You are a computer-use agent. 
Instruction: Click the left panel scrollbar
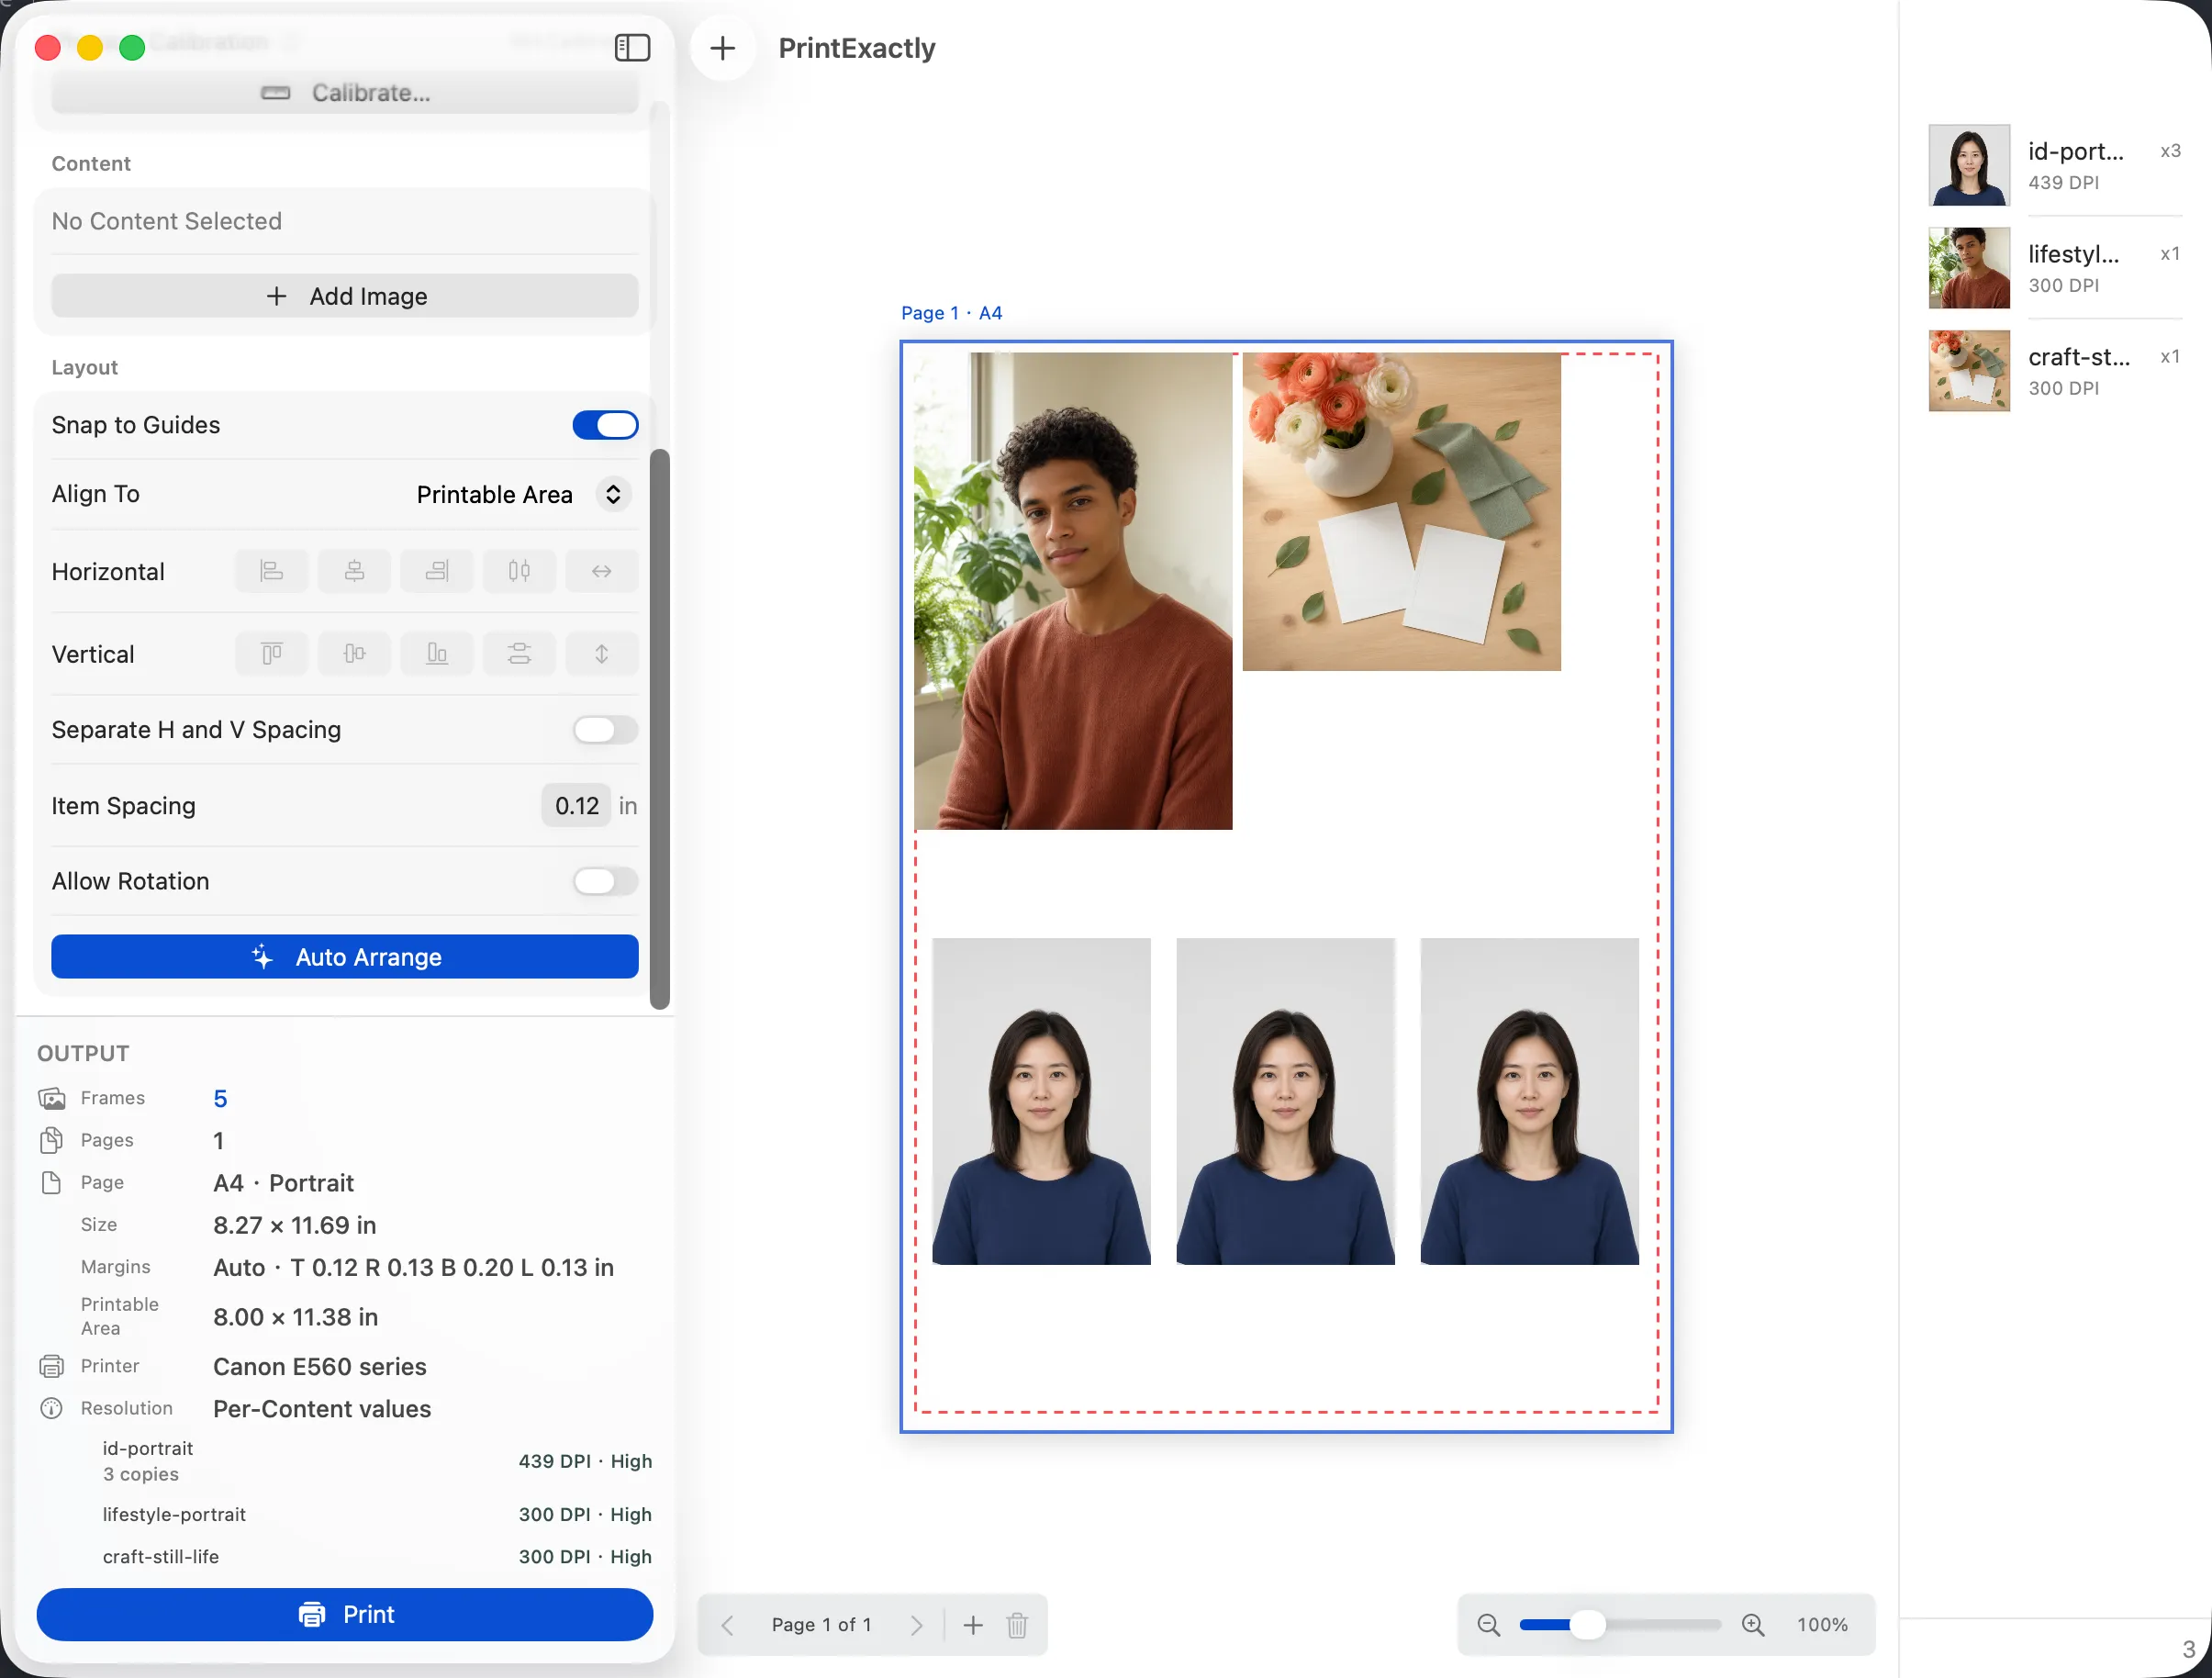659,729
